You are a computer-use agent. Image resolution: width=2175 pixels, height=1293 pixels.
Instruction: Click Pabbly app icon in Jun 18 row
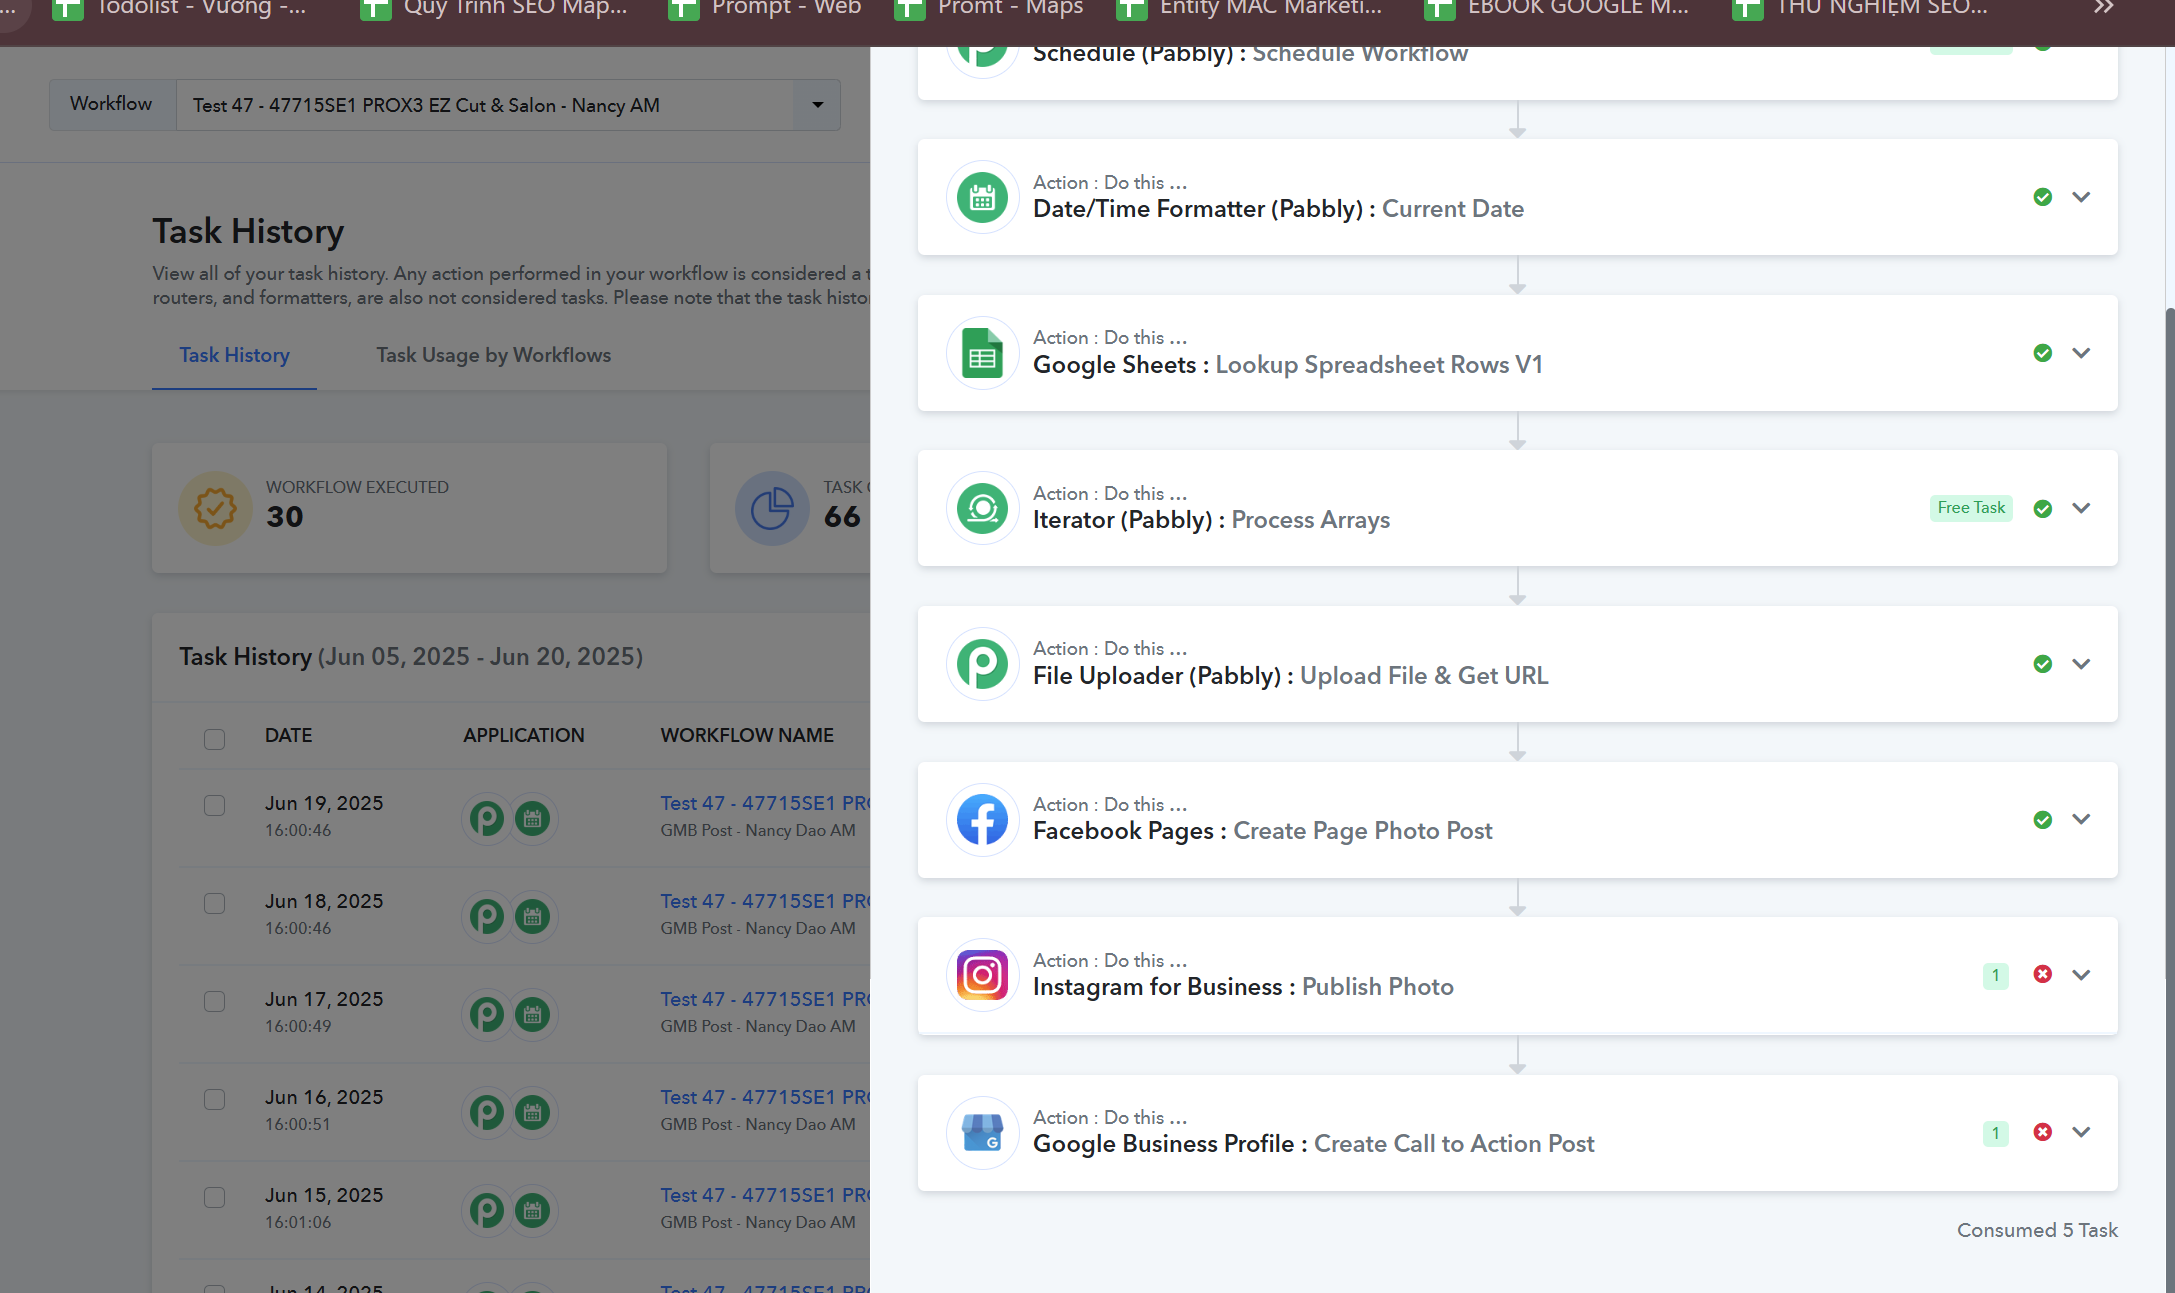(487, 917)
